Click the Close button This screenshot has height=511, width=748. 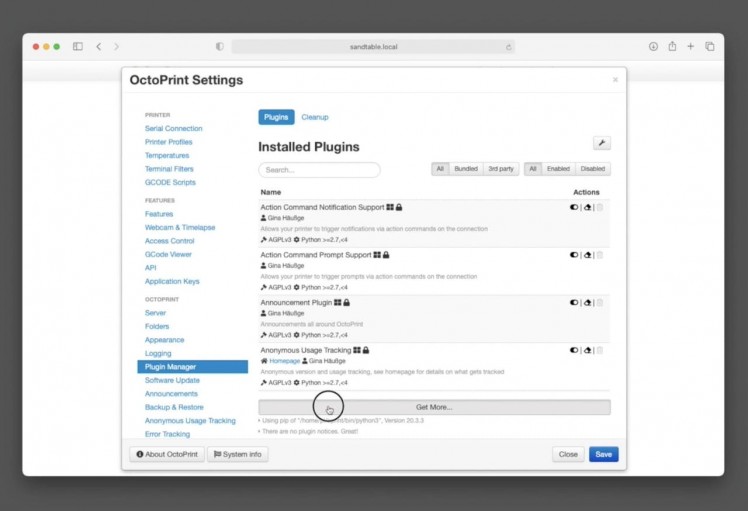(x=568, y=454)
